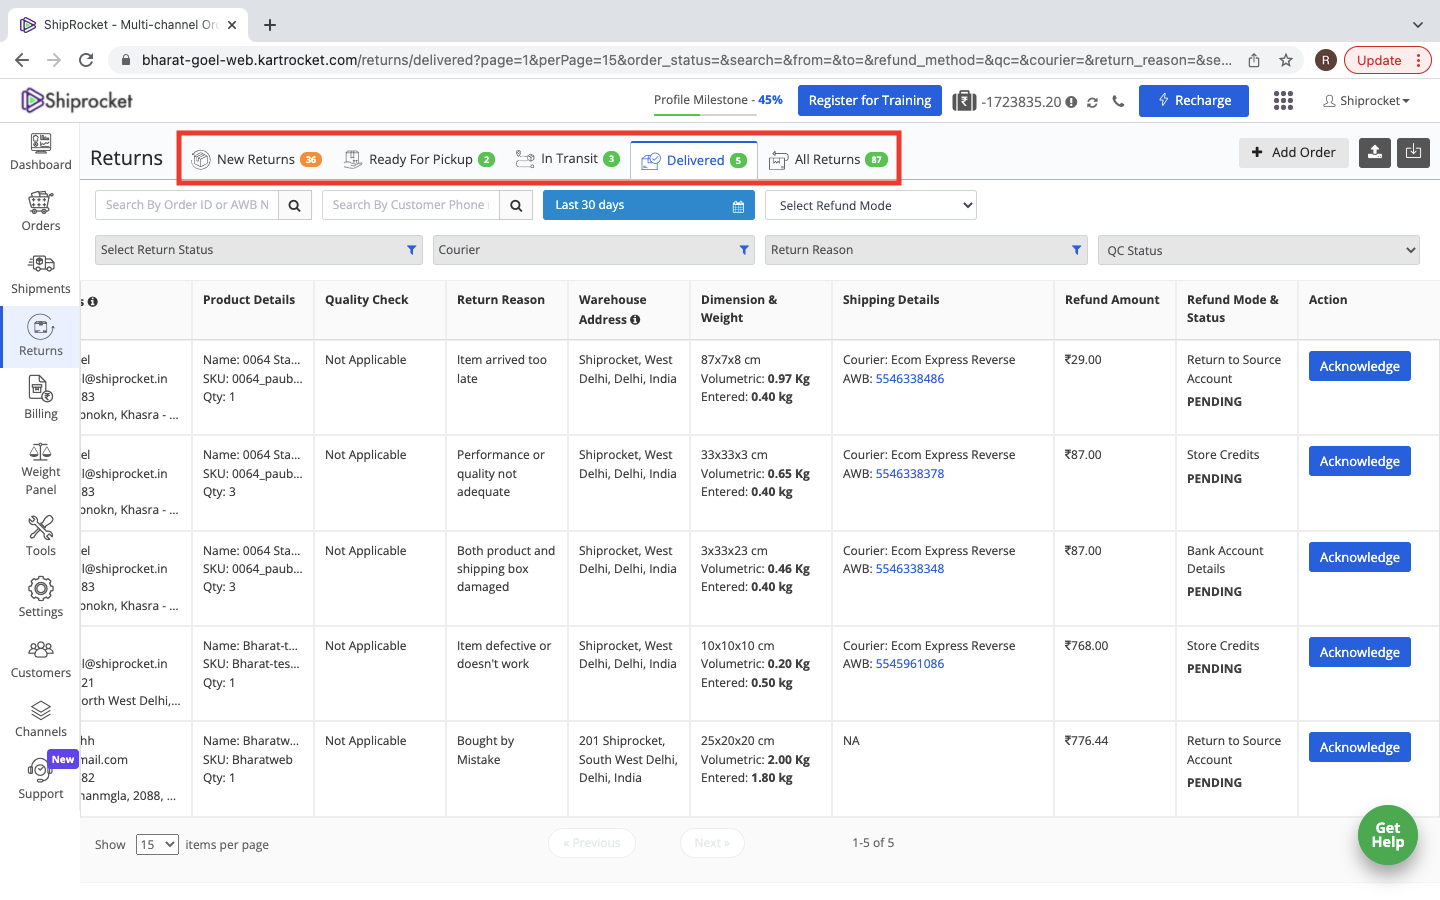Open Settings from the sidebar

pos(40,597)
